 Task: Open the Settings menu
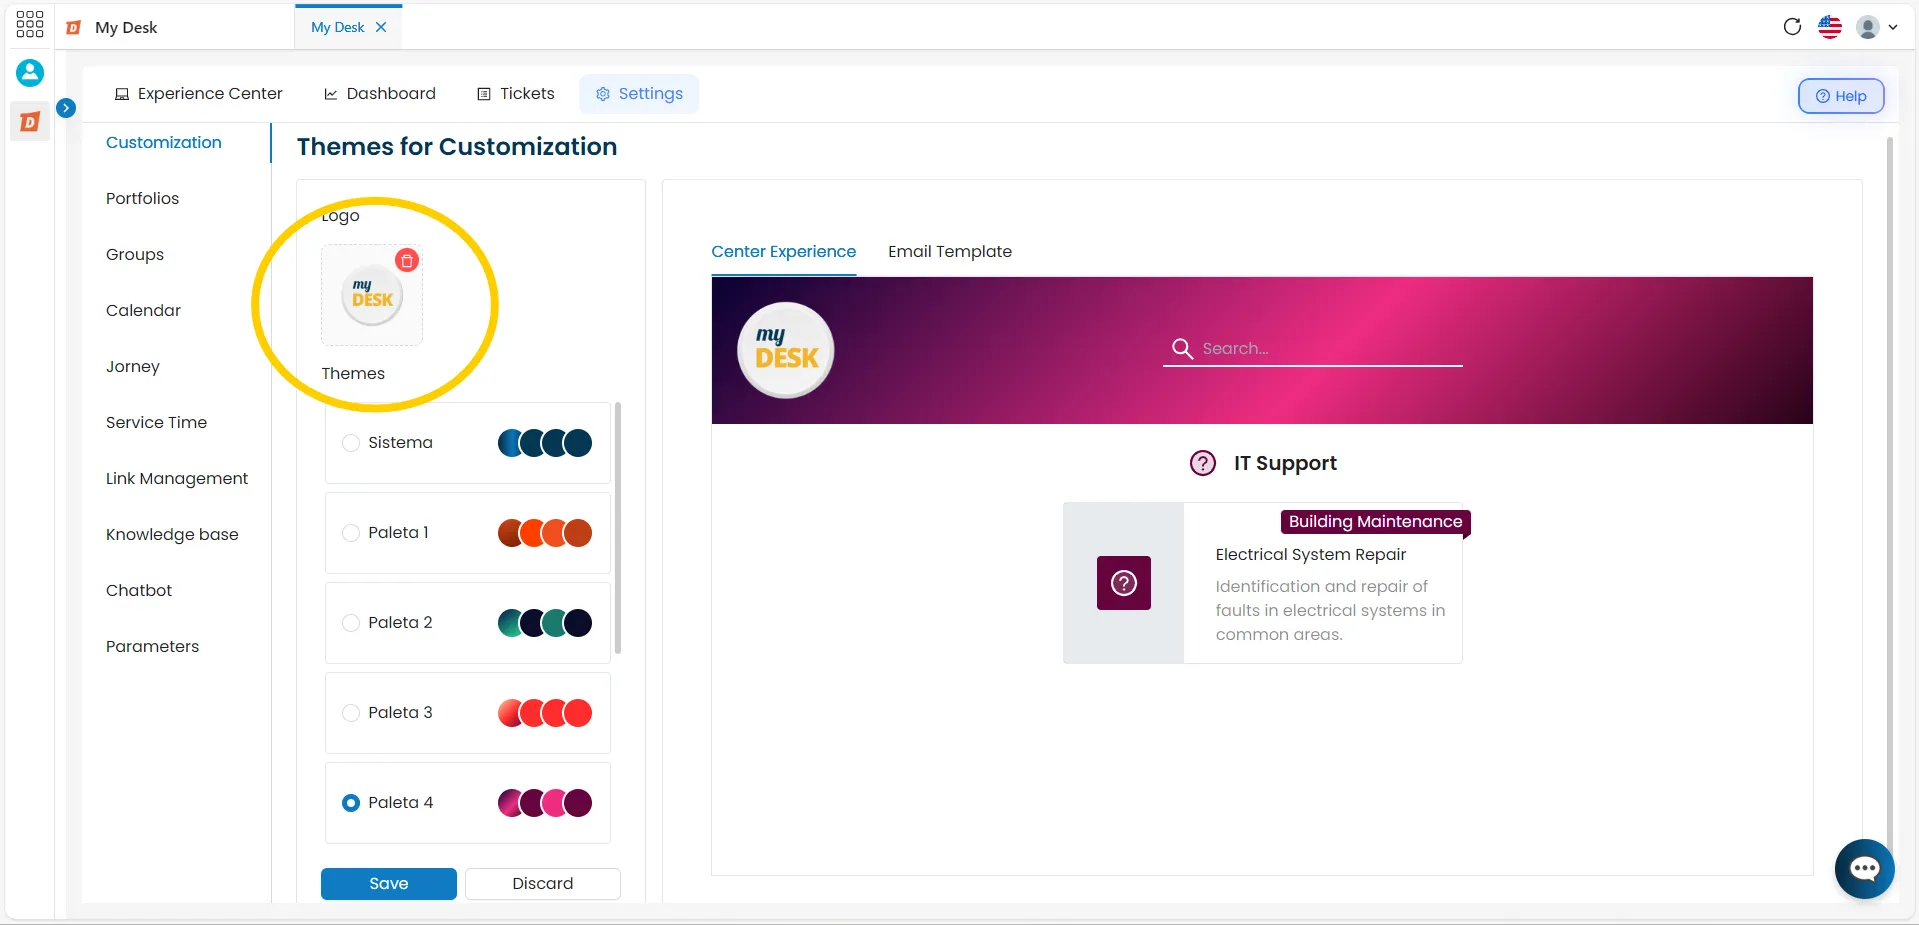click(640, 94)
